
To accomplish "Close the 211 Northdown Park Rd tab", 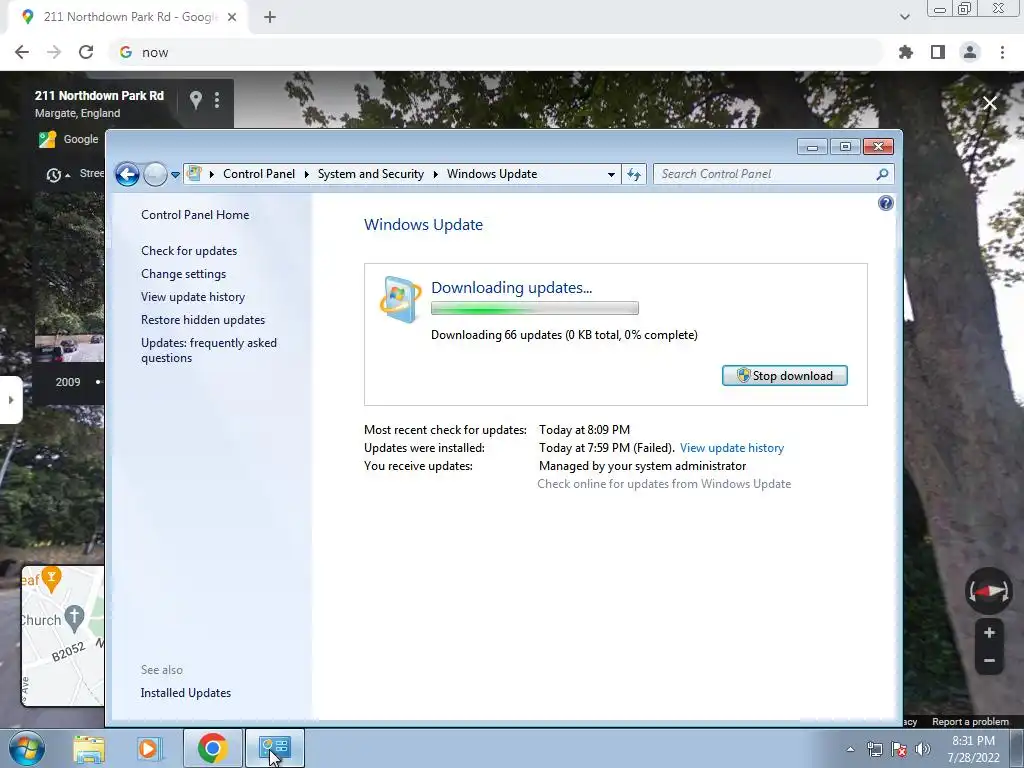I will click(x=232, y=18).
